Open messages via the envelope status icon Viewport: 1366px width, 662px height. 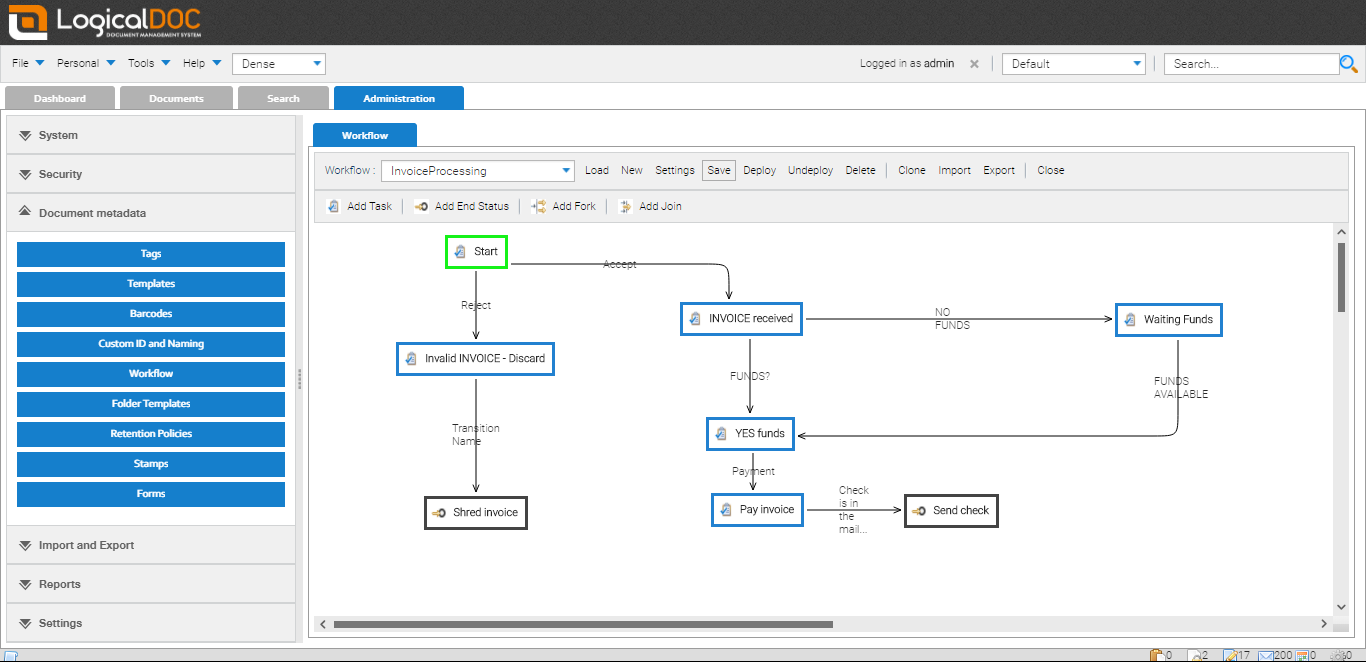(1267, 655)
